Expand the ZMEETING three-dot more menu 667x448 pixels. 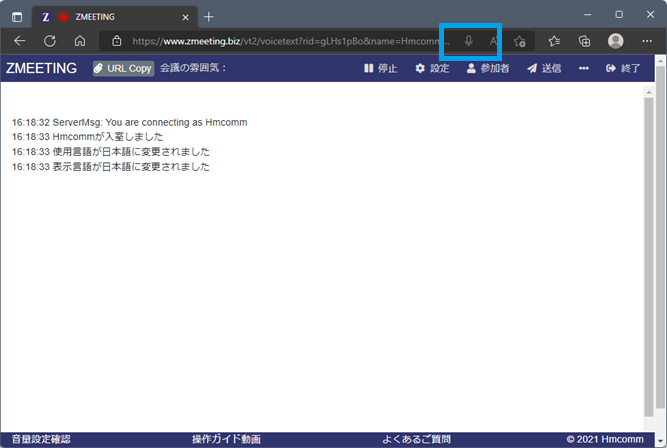coord(584,69)
